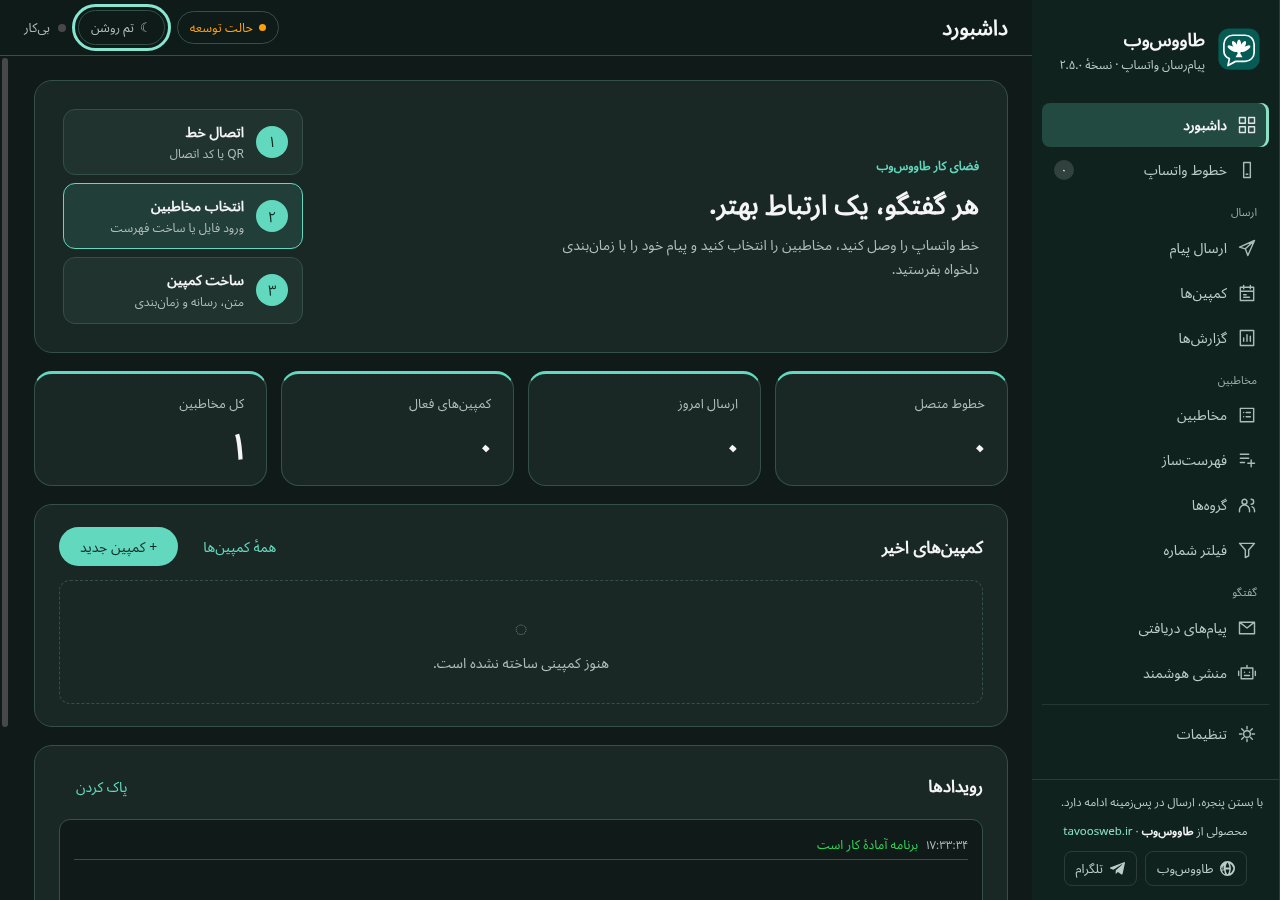The width and height of the screenshot is (1280, 900).
Task: Click the chart icon beside گزارش‌ها
Action: coord(1247,338)
